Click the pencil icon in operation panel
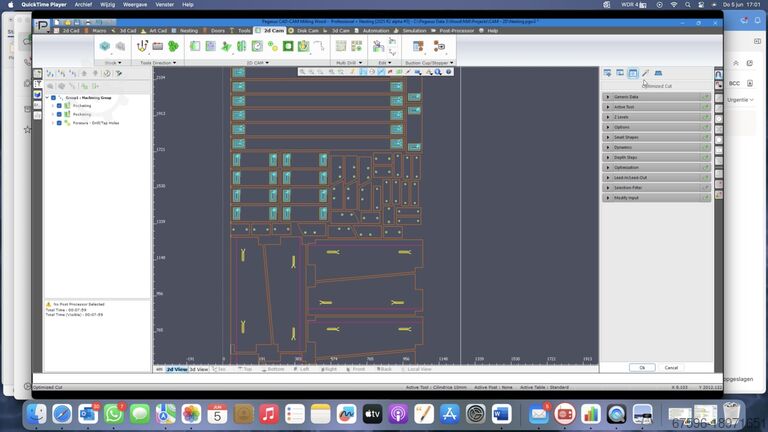 [646, 73]
